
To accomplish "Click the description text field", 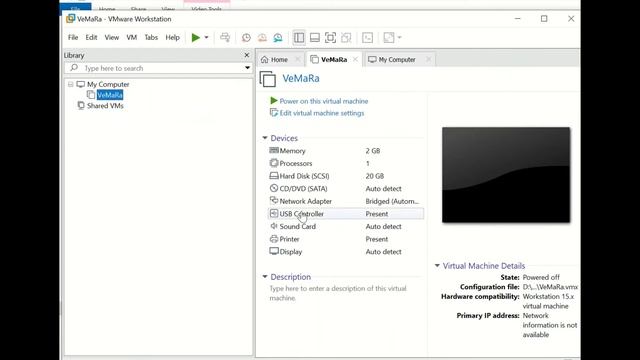I will click(x=338, y=293).
